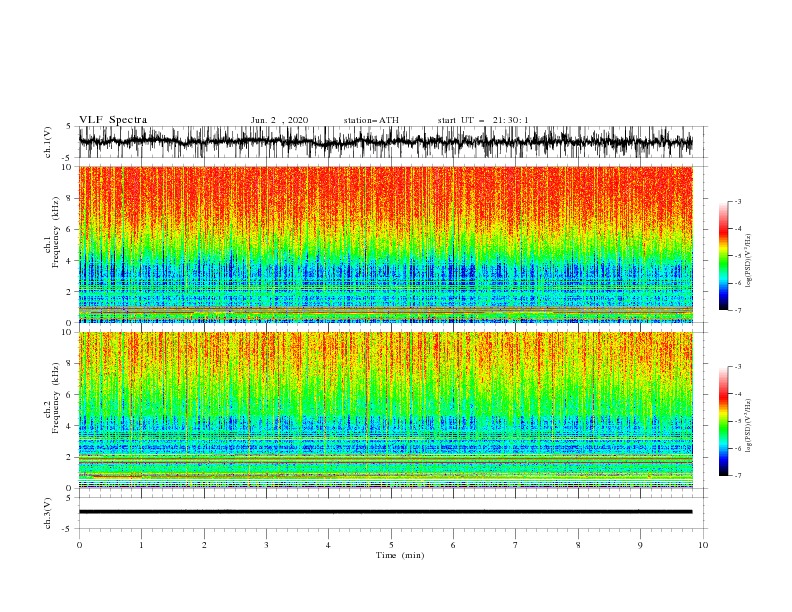The image size is (792, 612).
Task: Click the "4" tick on the time axis
Action: pyautogui.click(x=328, y=545)
